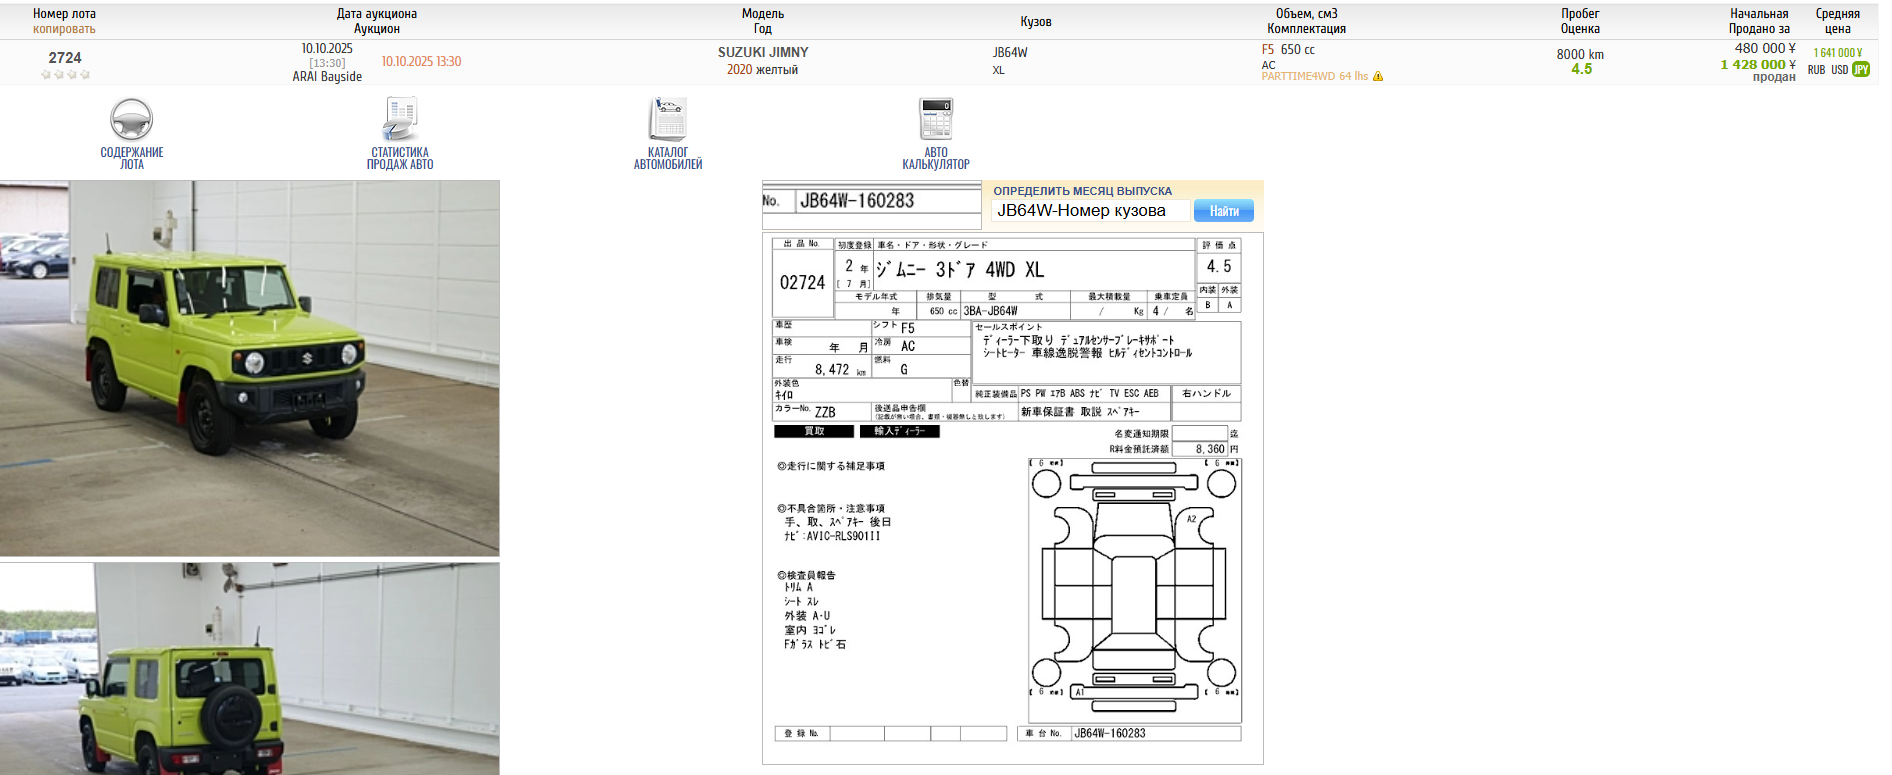Open the front view photo of the yellow Jimny
The height and width of the screenshot is (775, 1892).
(x=250, y=368)
